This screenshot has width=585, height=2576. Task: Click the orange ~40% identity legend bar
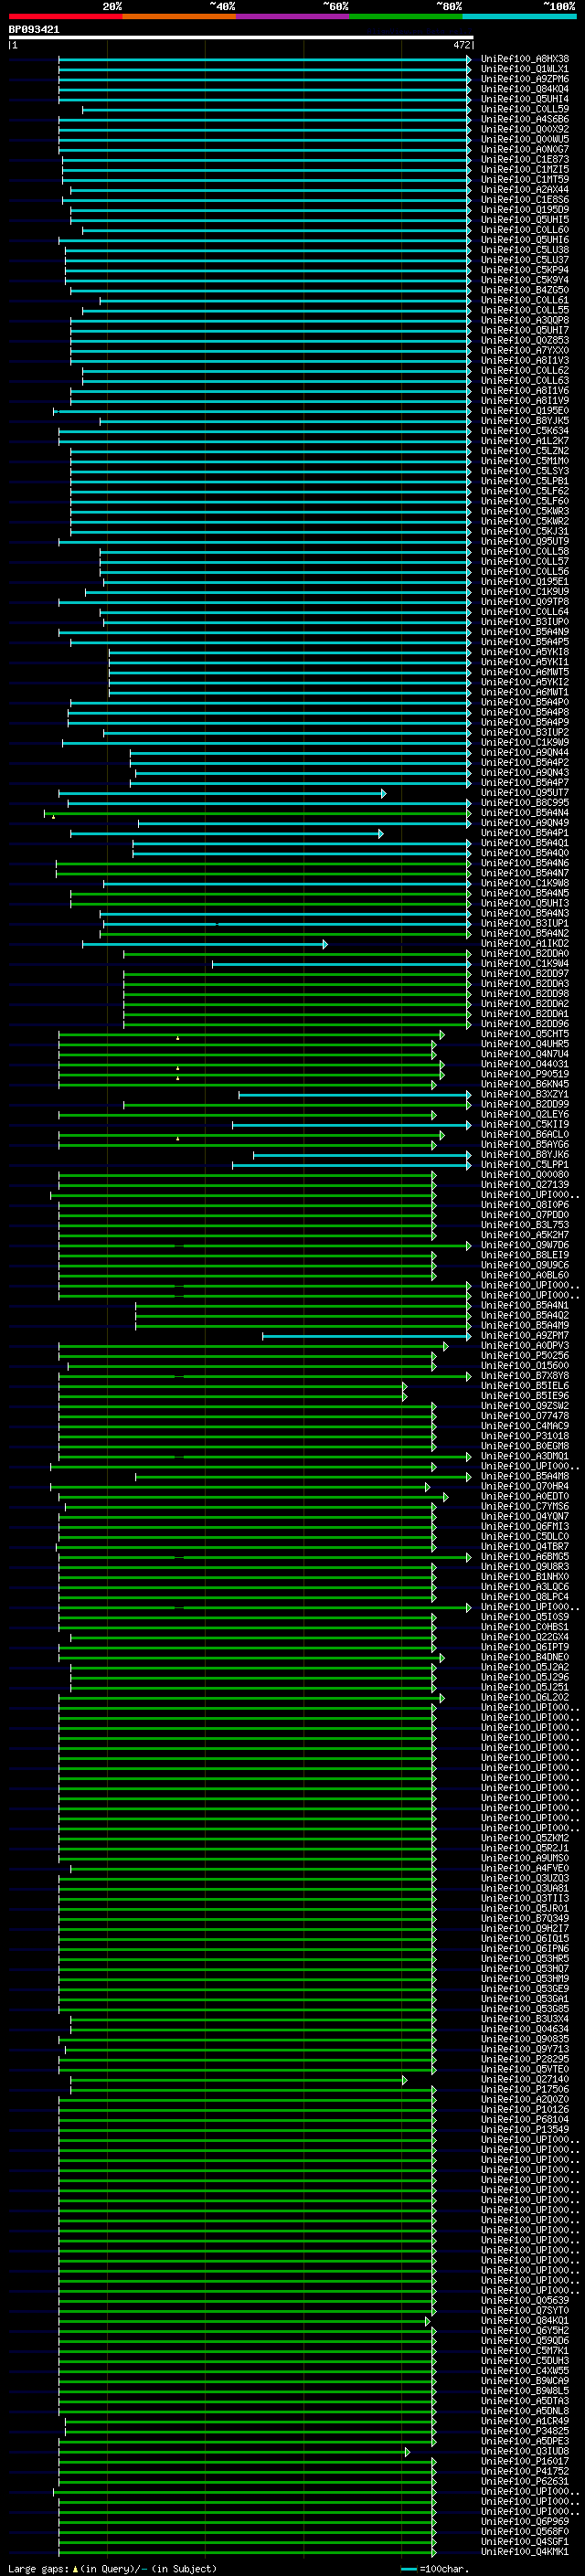[179, 16]
